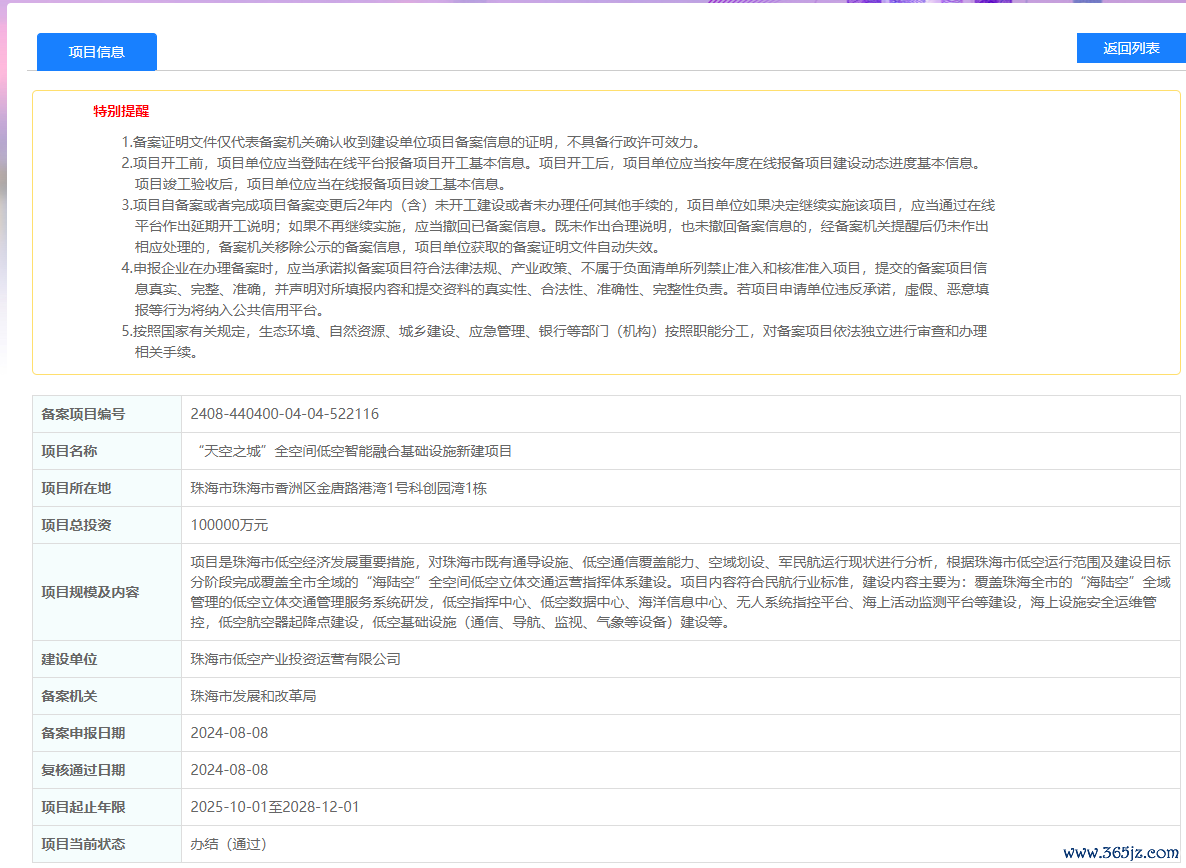Select the "天空之城" project name text
Image resolution: width=1186 pixels, height=868 pixels.
tap(351, 451)
